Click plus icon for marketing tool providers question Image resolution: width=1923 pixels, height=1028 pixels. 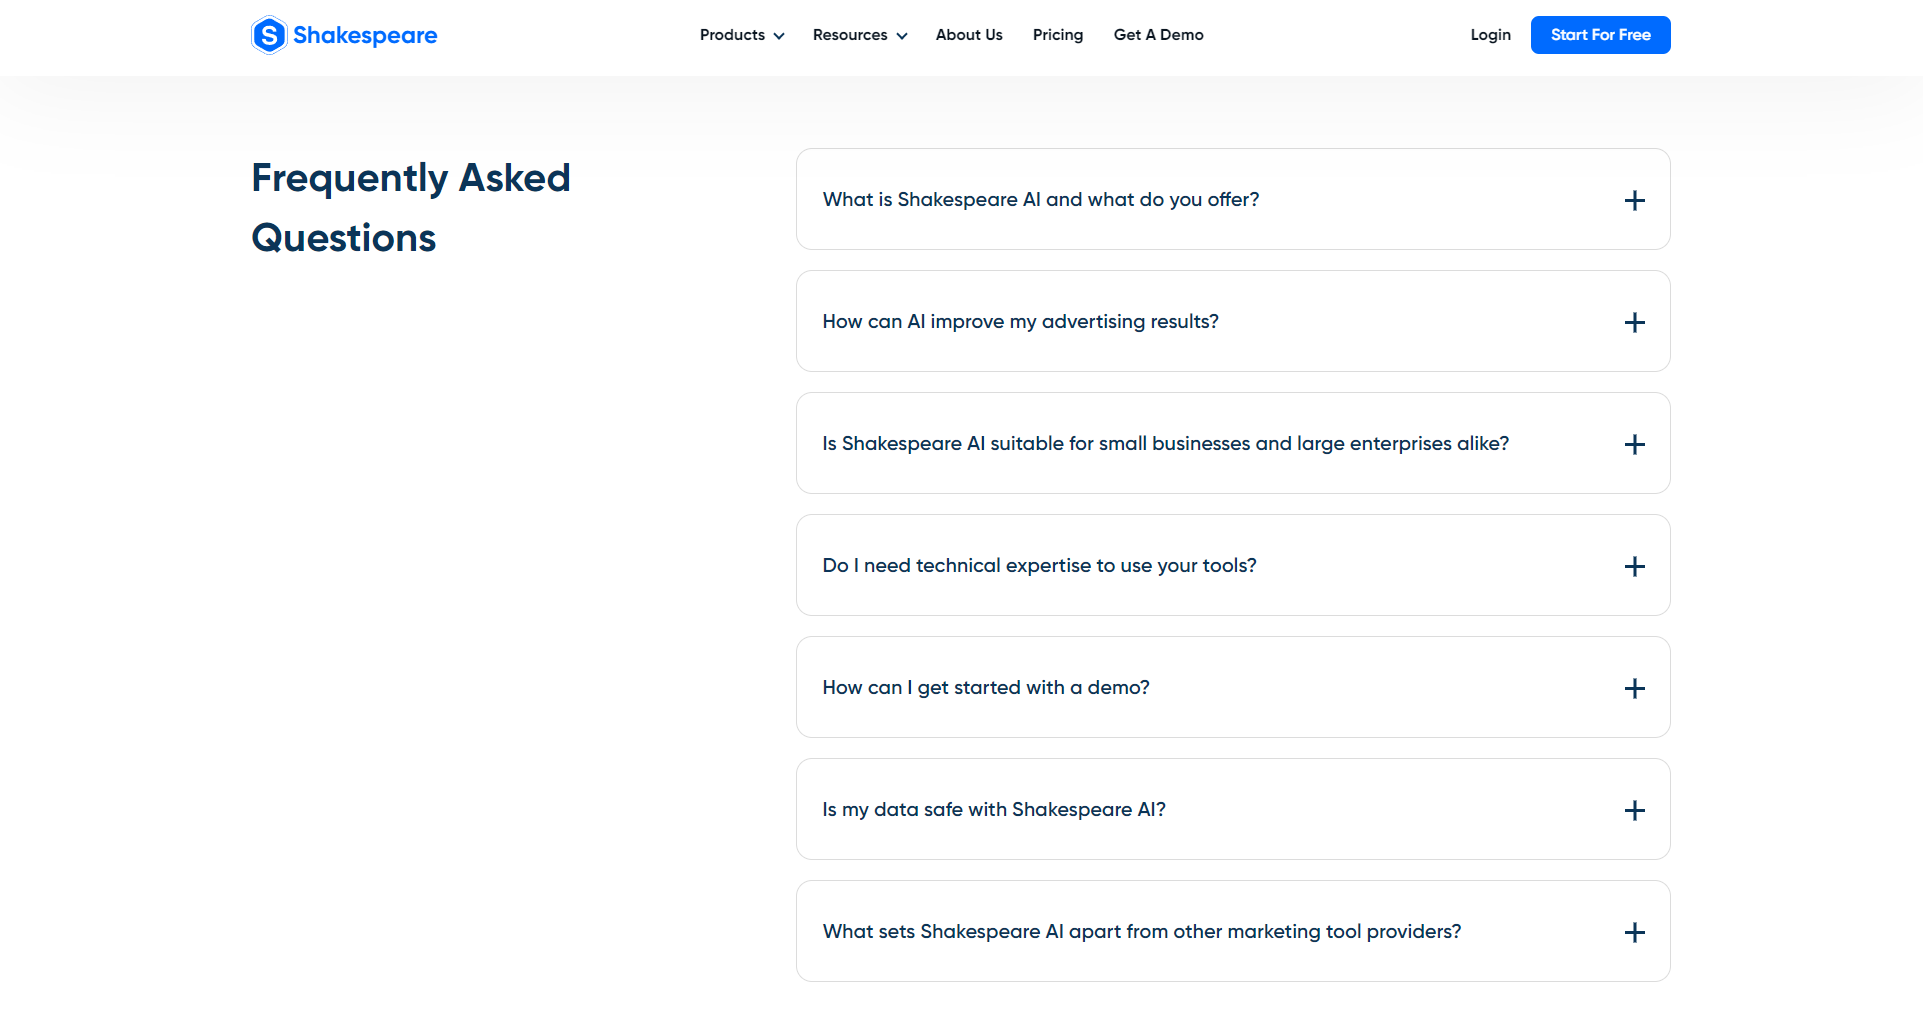pos(1634,932)
